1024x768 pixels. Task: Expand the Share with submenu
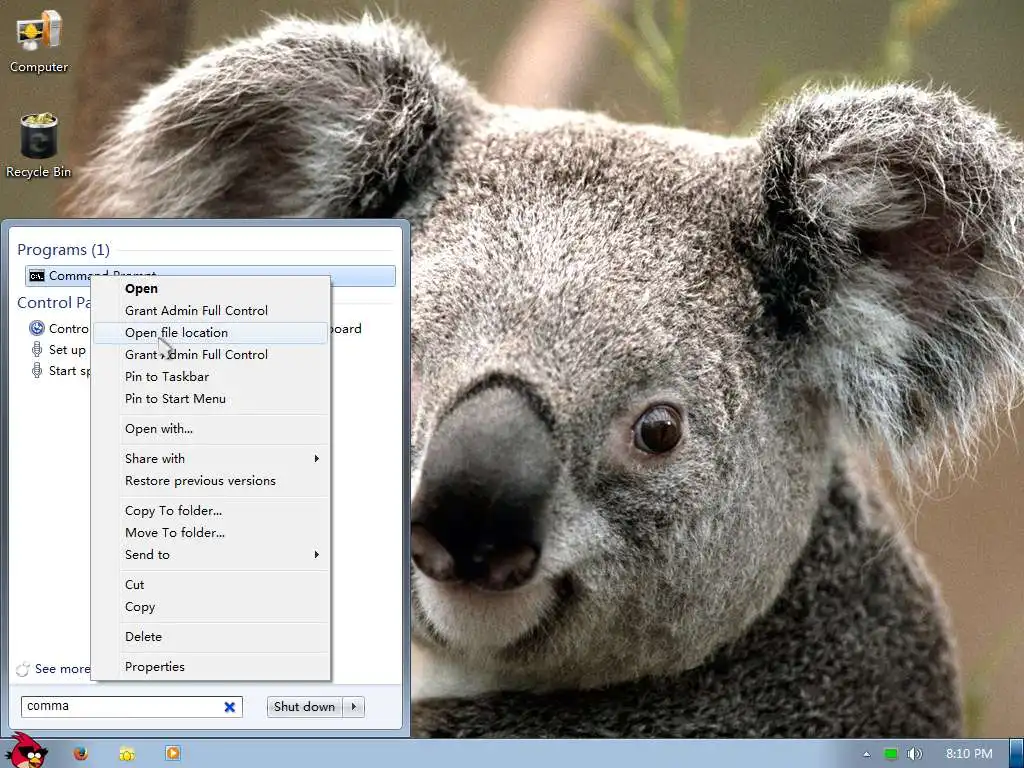tap(210, 459)
